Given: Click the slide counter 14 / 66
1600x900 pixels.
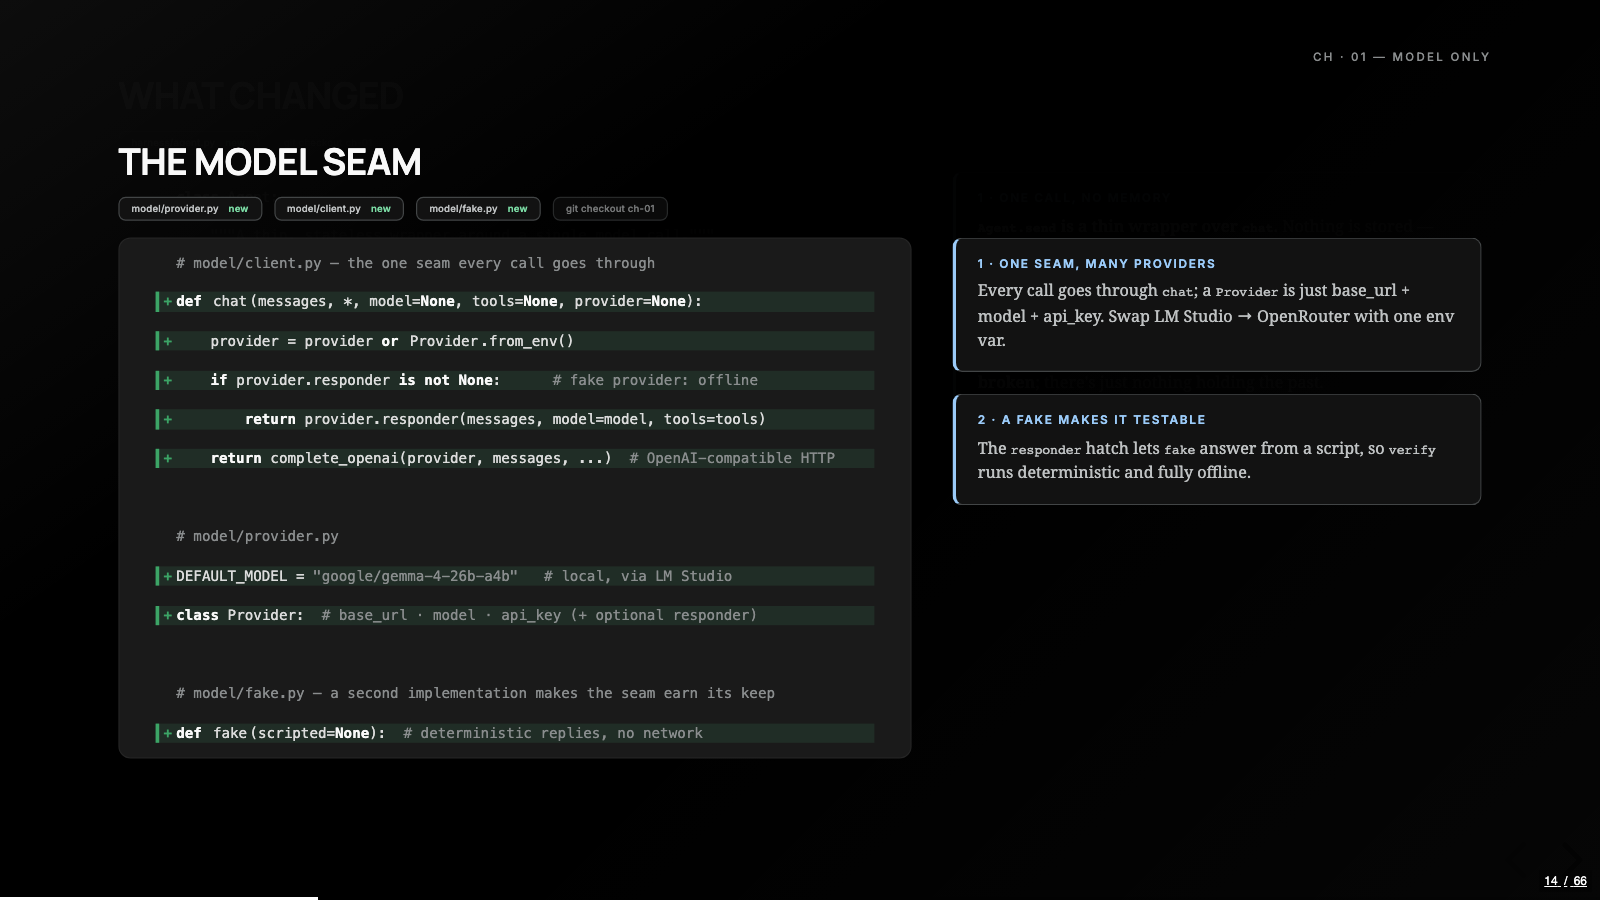Looking at the screenshot, I should click(1565, 881).
